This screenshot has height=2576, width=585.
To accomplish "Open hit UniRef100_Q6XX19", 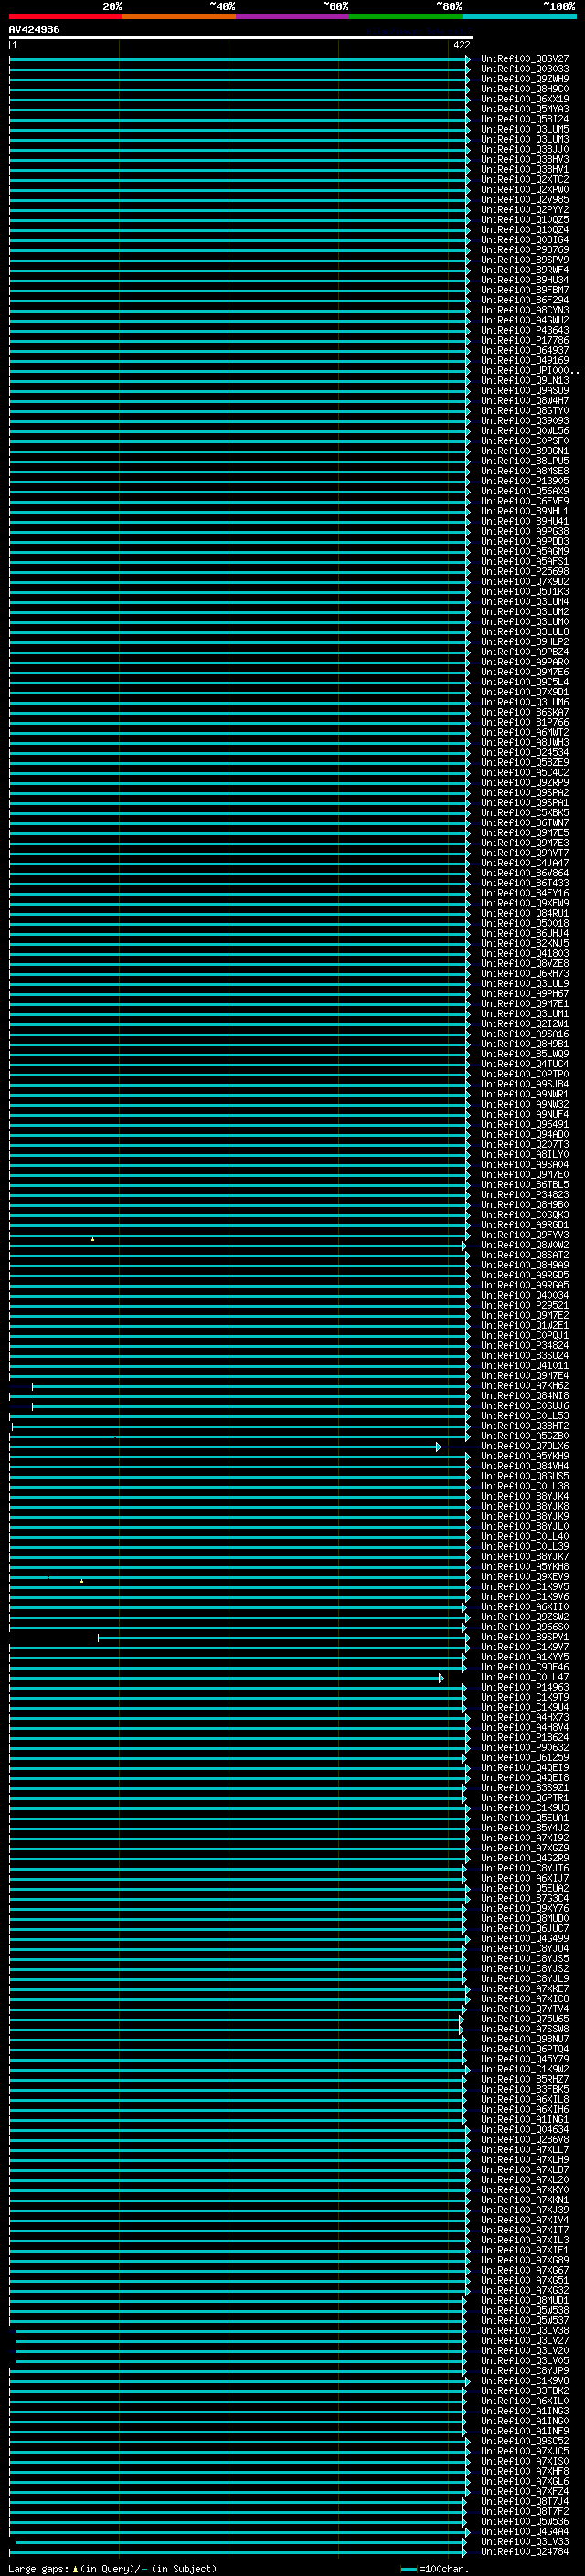I will (524, 99).
